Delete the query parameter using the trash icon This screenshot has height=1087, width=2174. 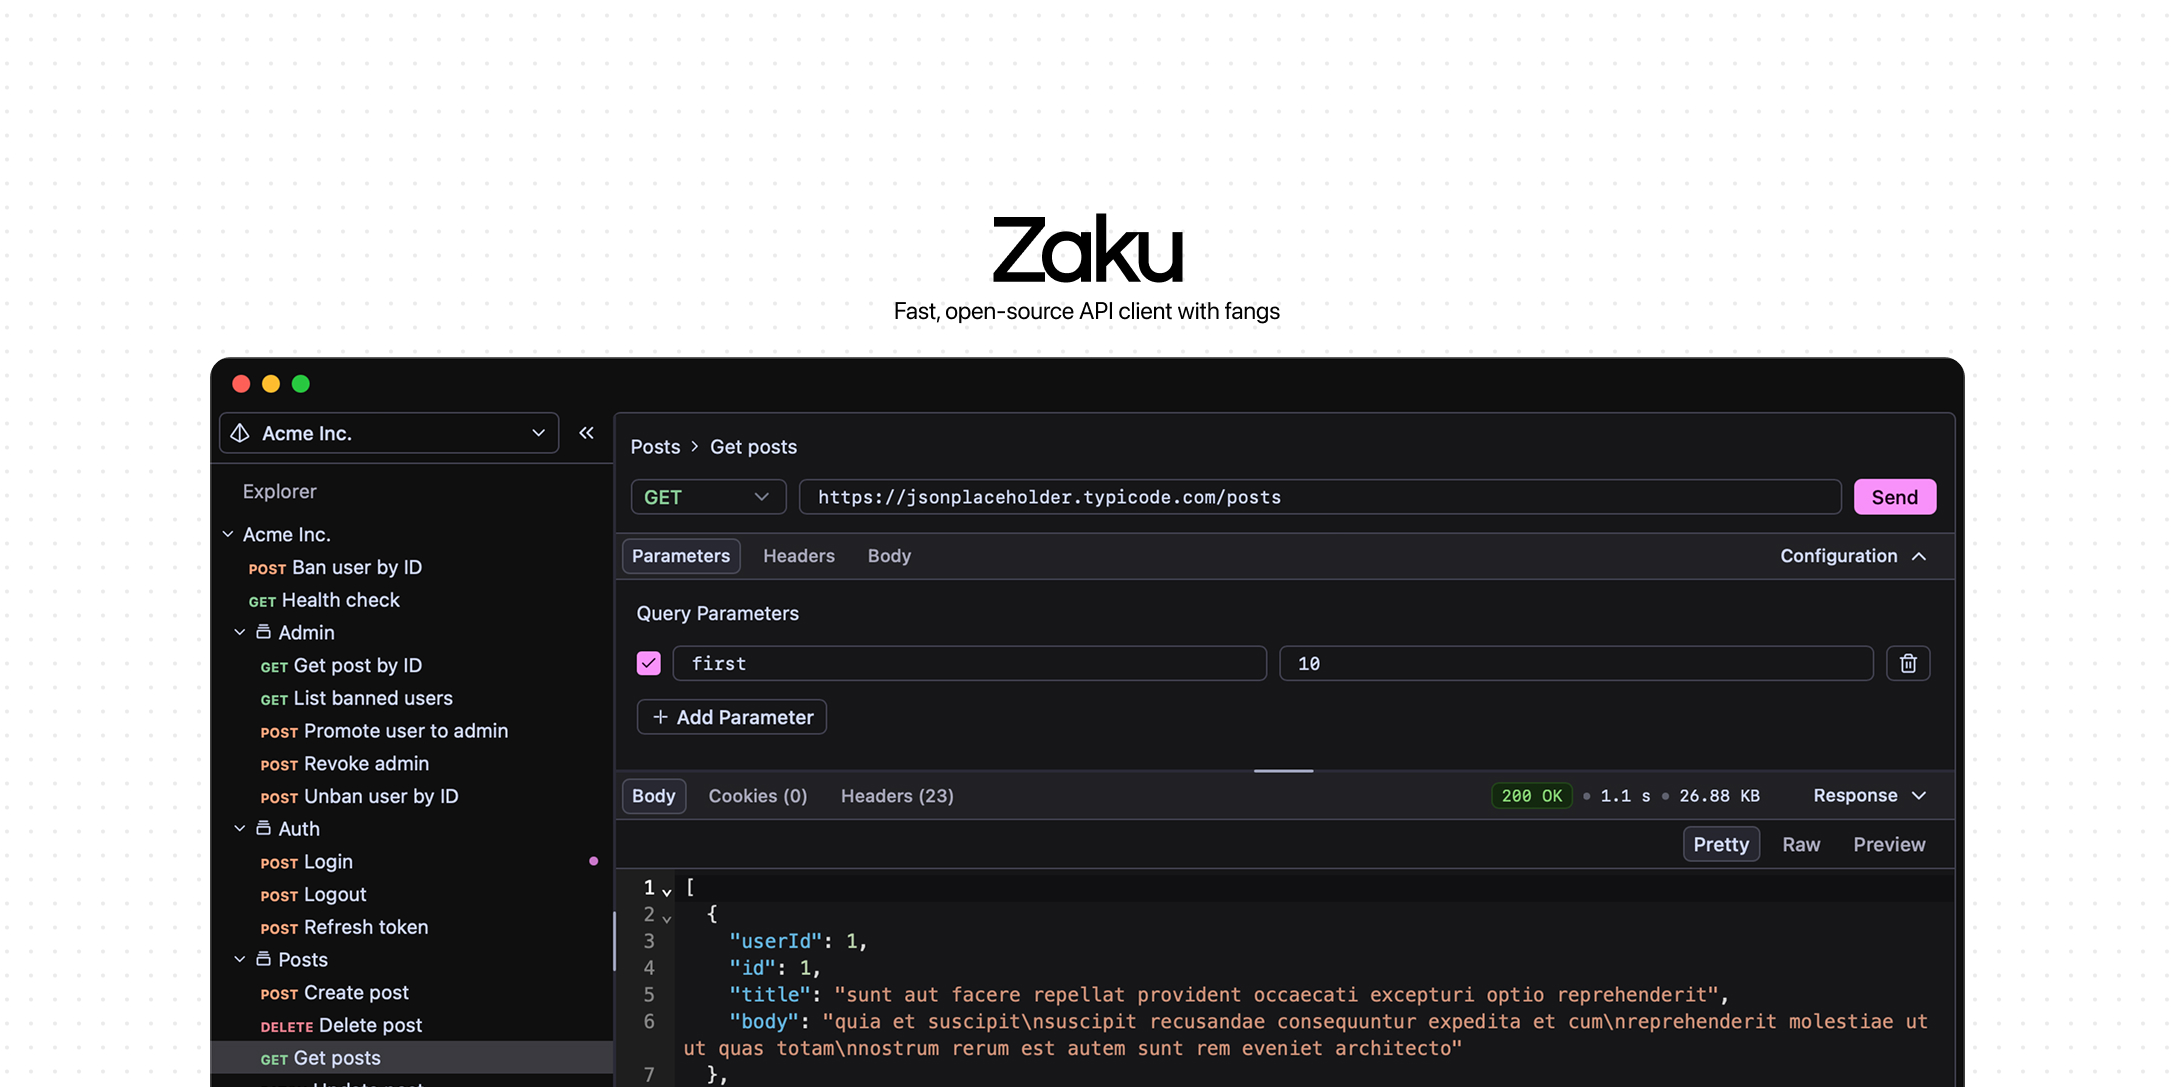[x=1908, y=663]
